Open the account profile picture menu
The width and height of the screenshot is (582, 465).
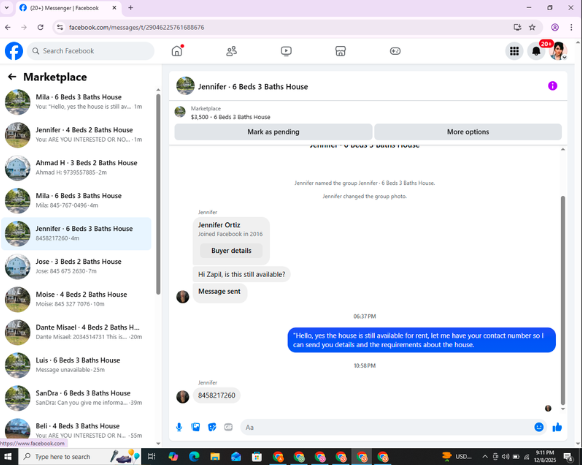coord(558,51)
